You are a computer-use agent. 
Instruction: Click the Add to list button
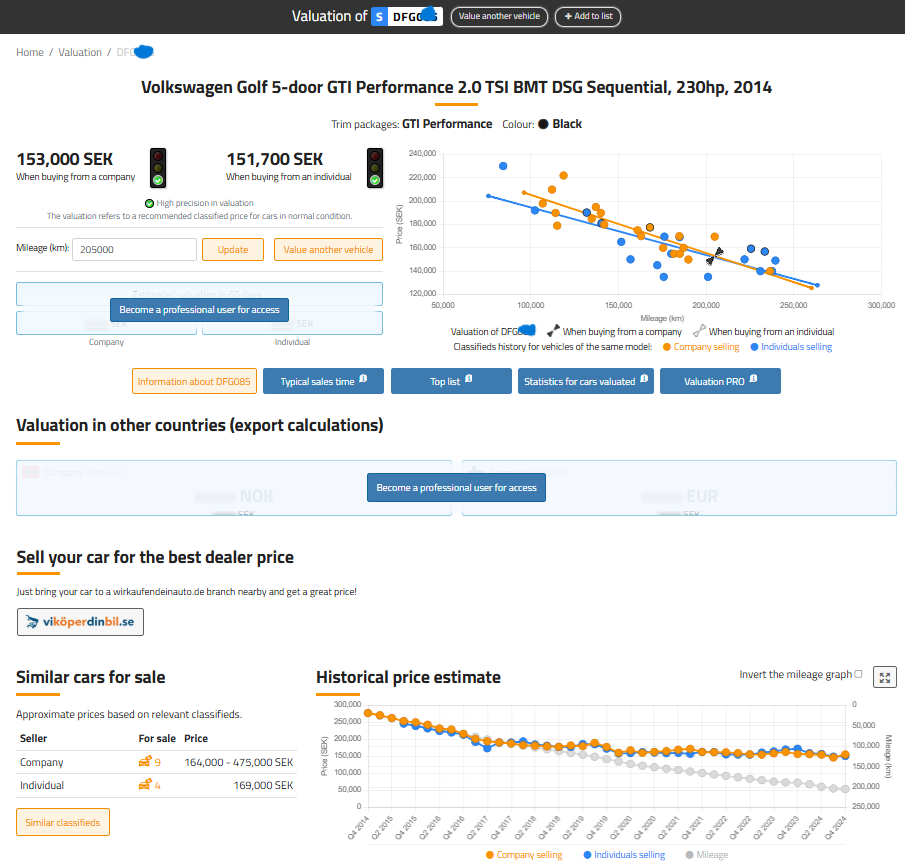coord(588,16)
